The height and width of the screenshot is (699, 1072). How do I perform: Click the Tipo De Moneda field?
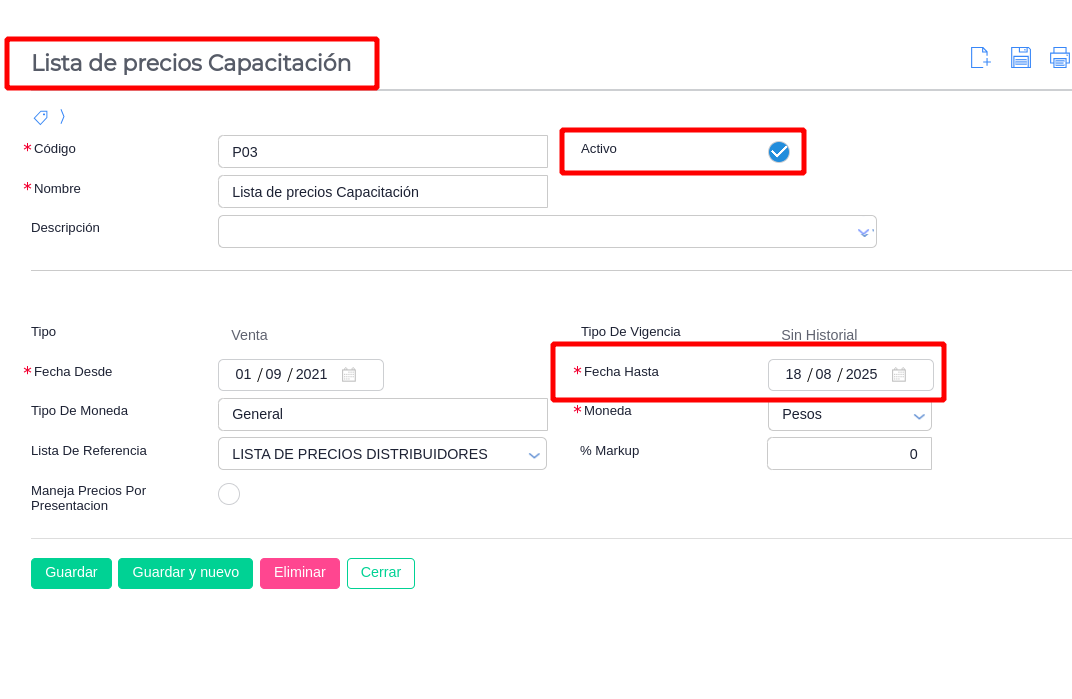382,414
